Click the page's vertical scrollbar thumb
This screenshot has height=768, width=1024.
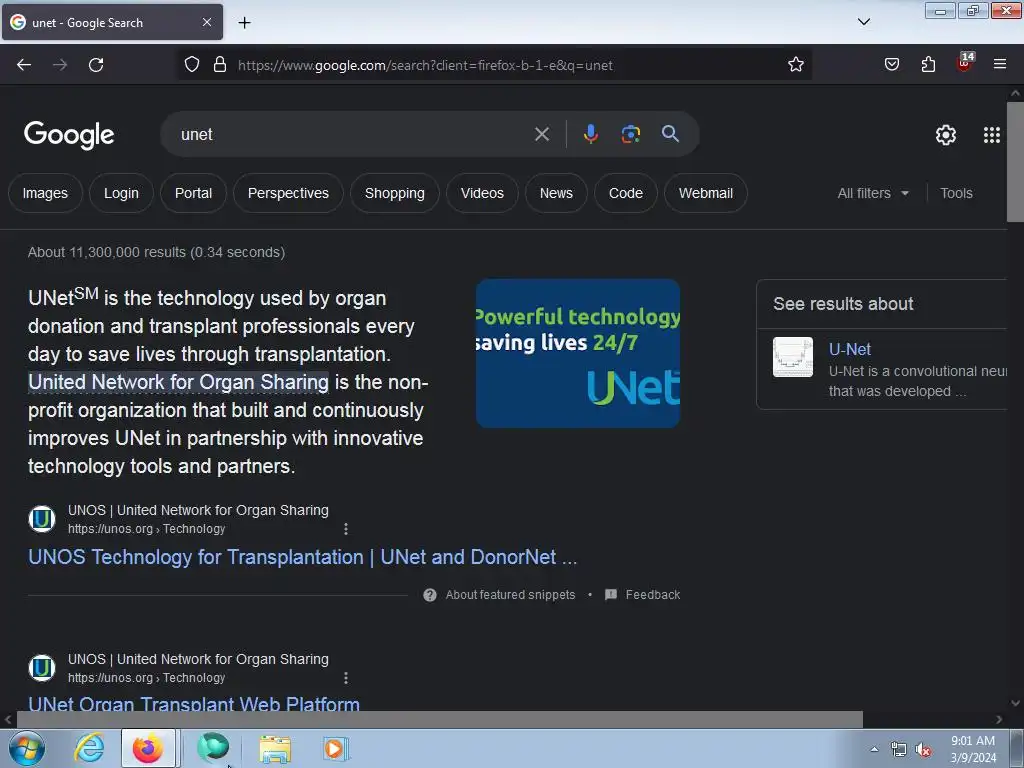pyautogui.click(x=1015, y=162)
